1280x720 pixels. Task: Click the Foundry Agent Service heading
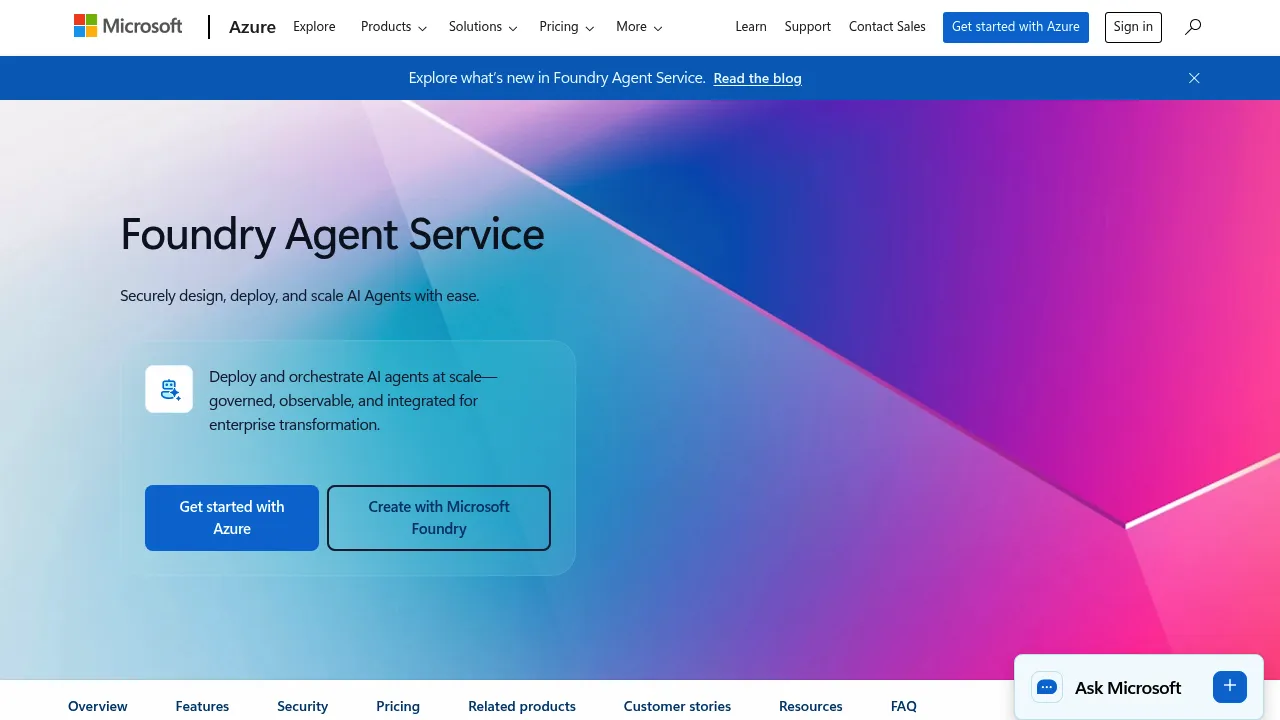click(x=332, y=234)
